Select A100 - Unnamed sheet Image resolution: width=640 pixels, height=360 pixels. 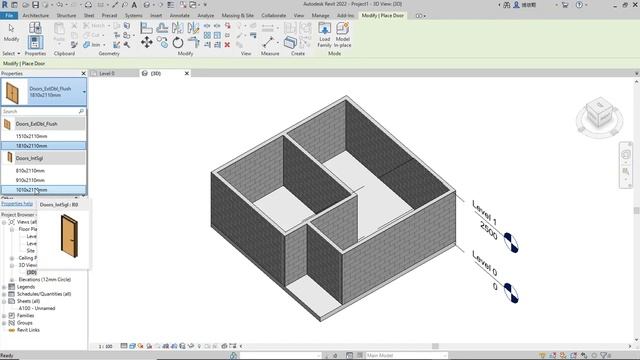[37, 308]
